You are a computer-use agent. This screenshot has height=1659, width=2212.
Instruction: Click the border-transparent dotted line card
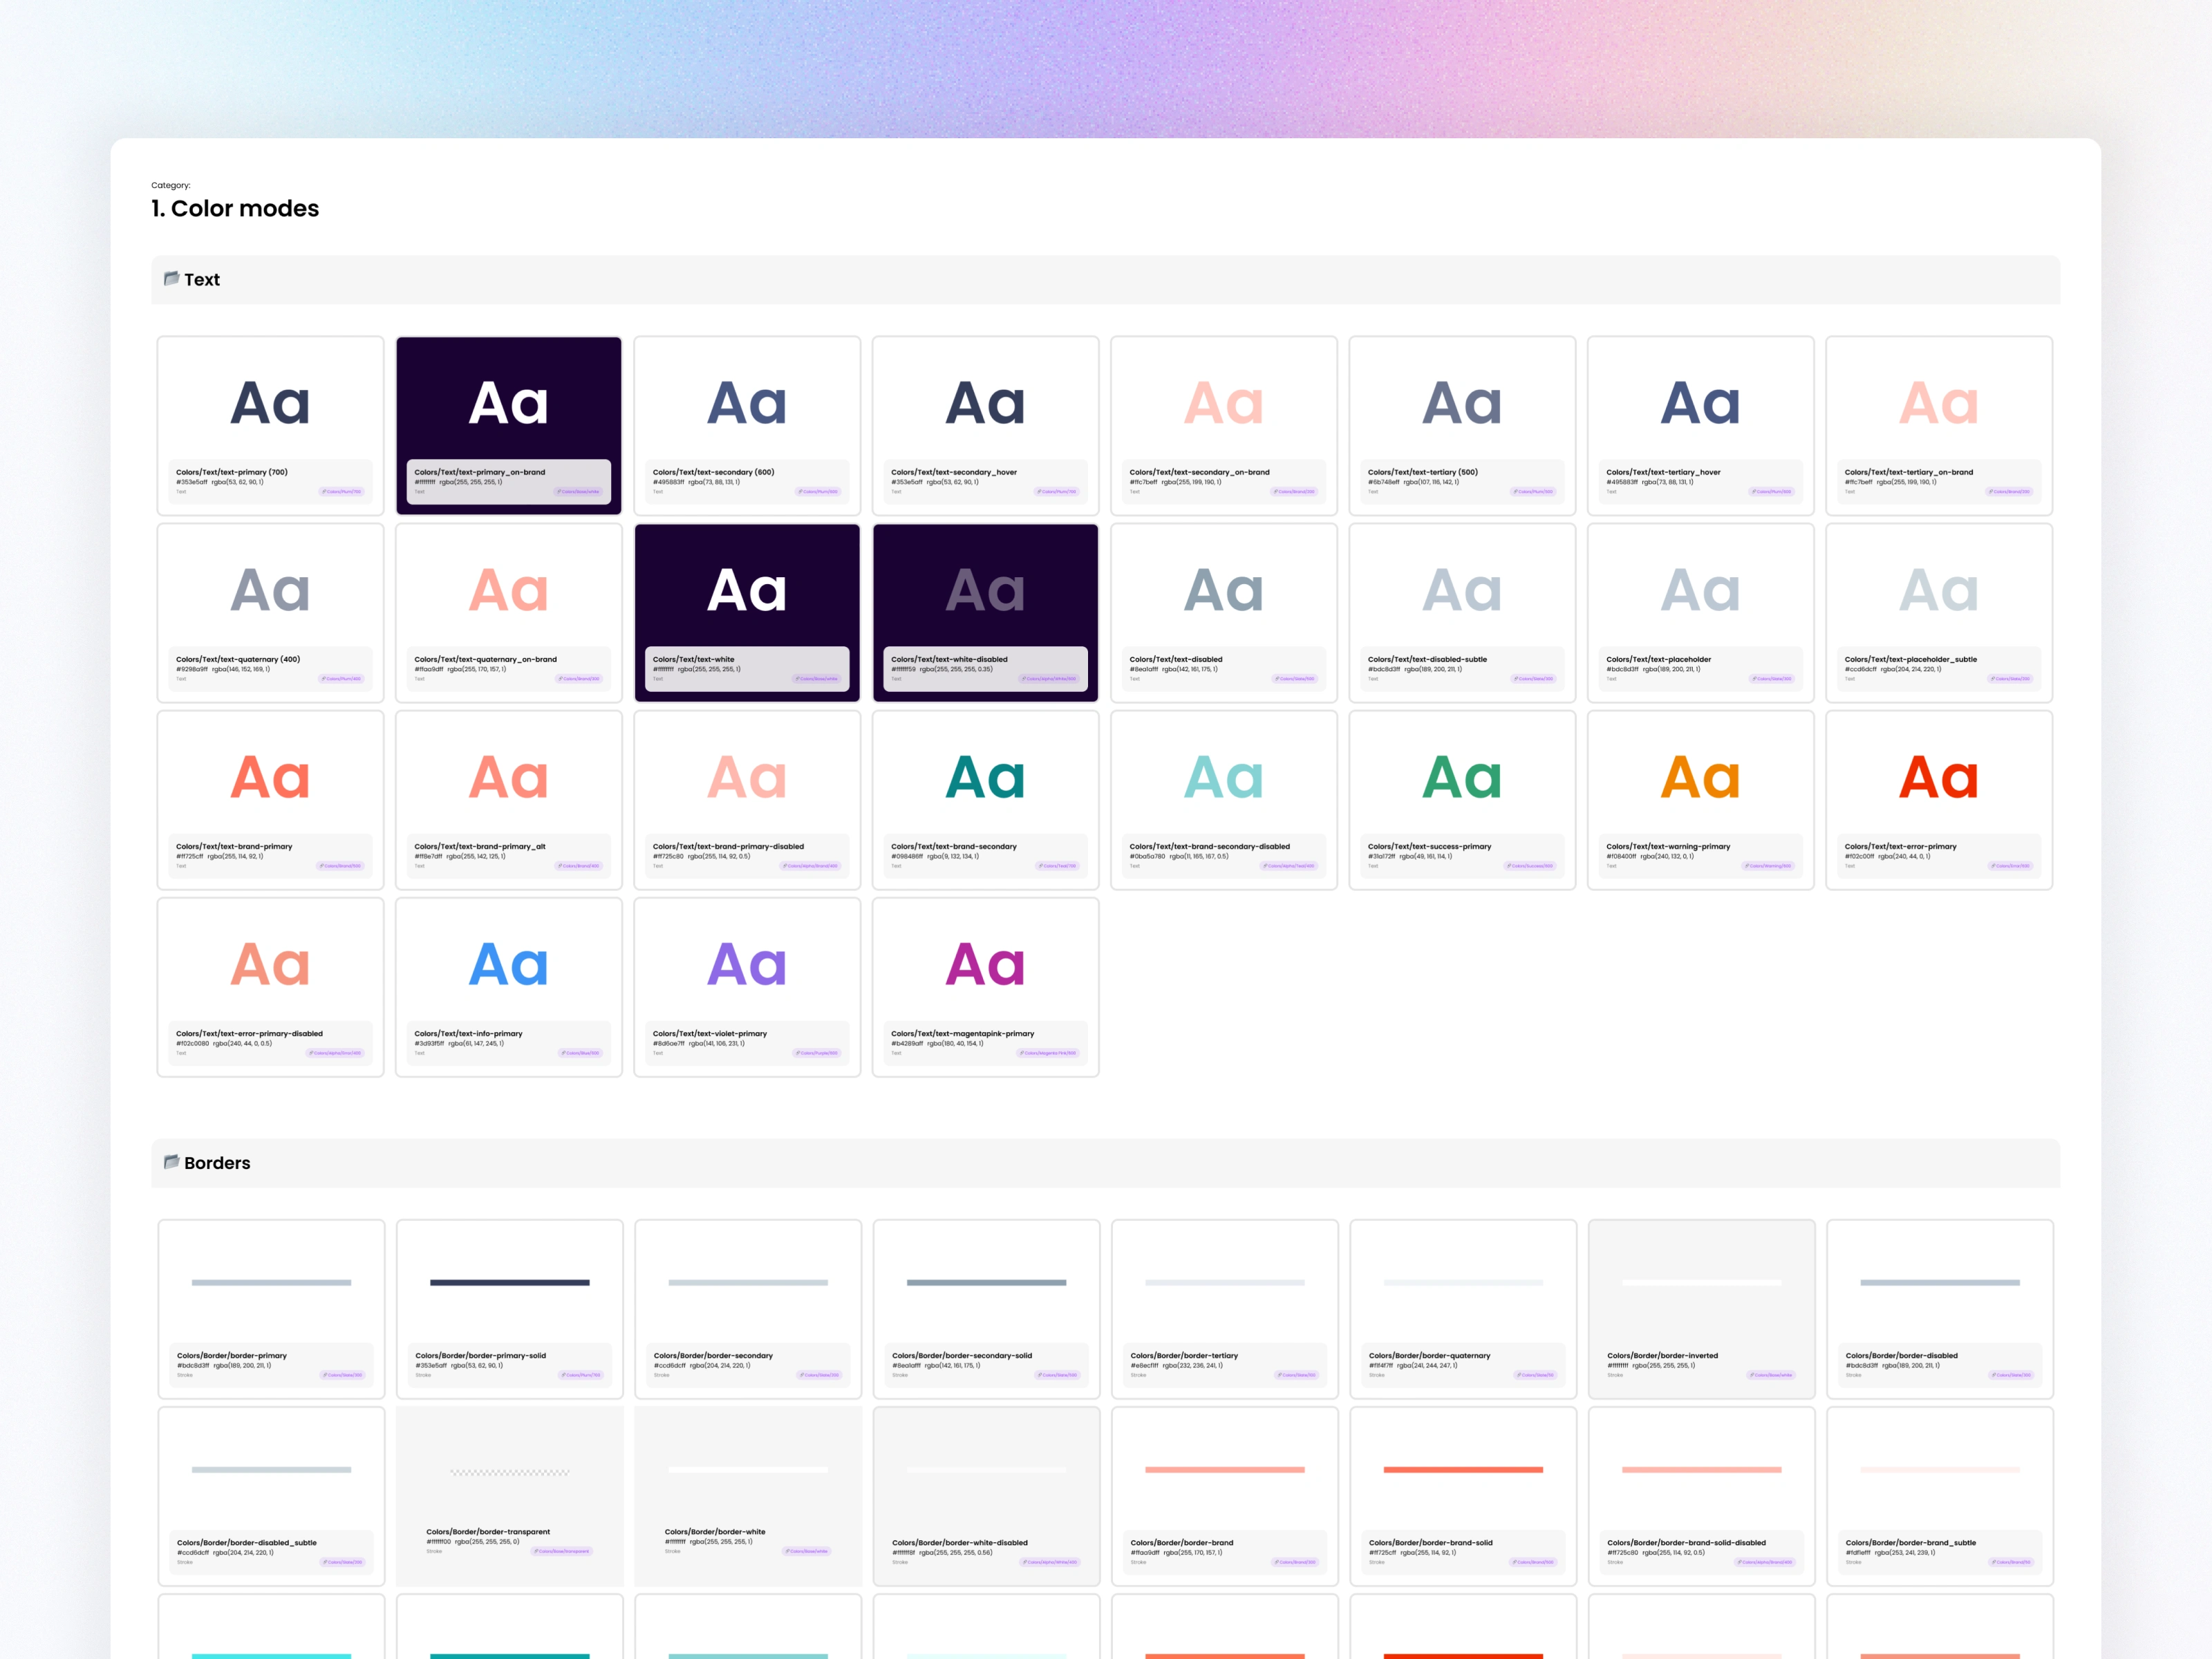point(509,1472)
